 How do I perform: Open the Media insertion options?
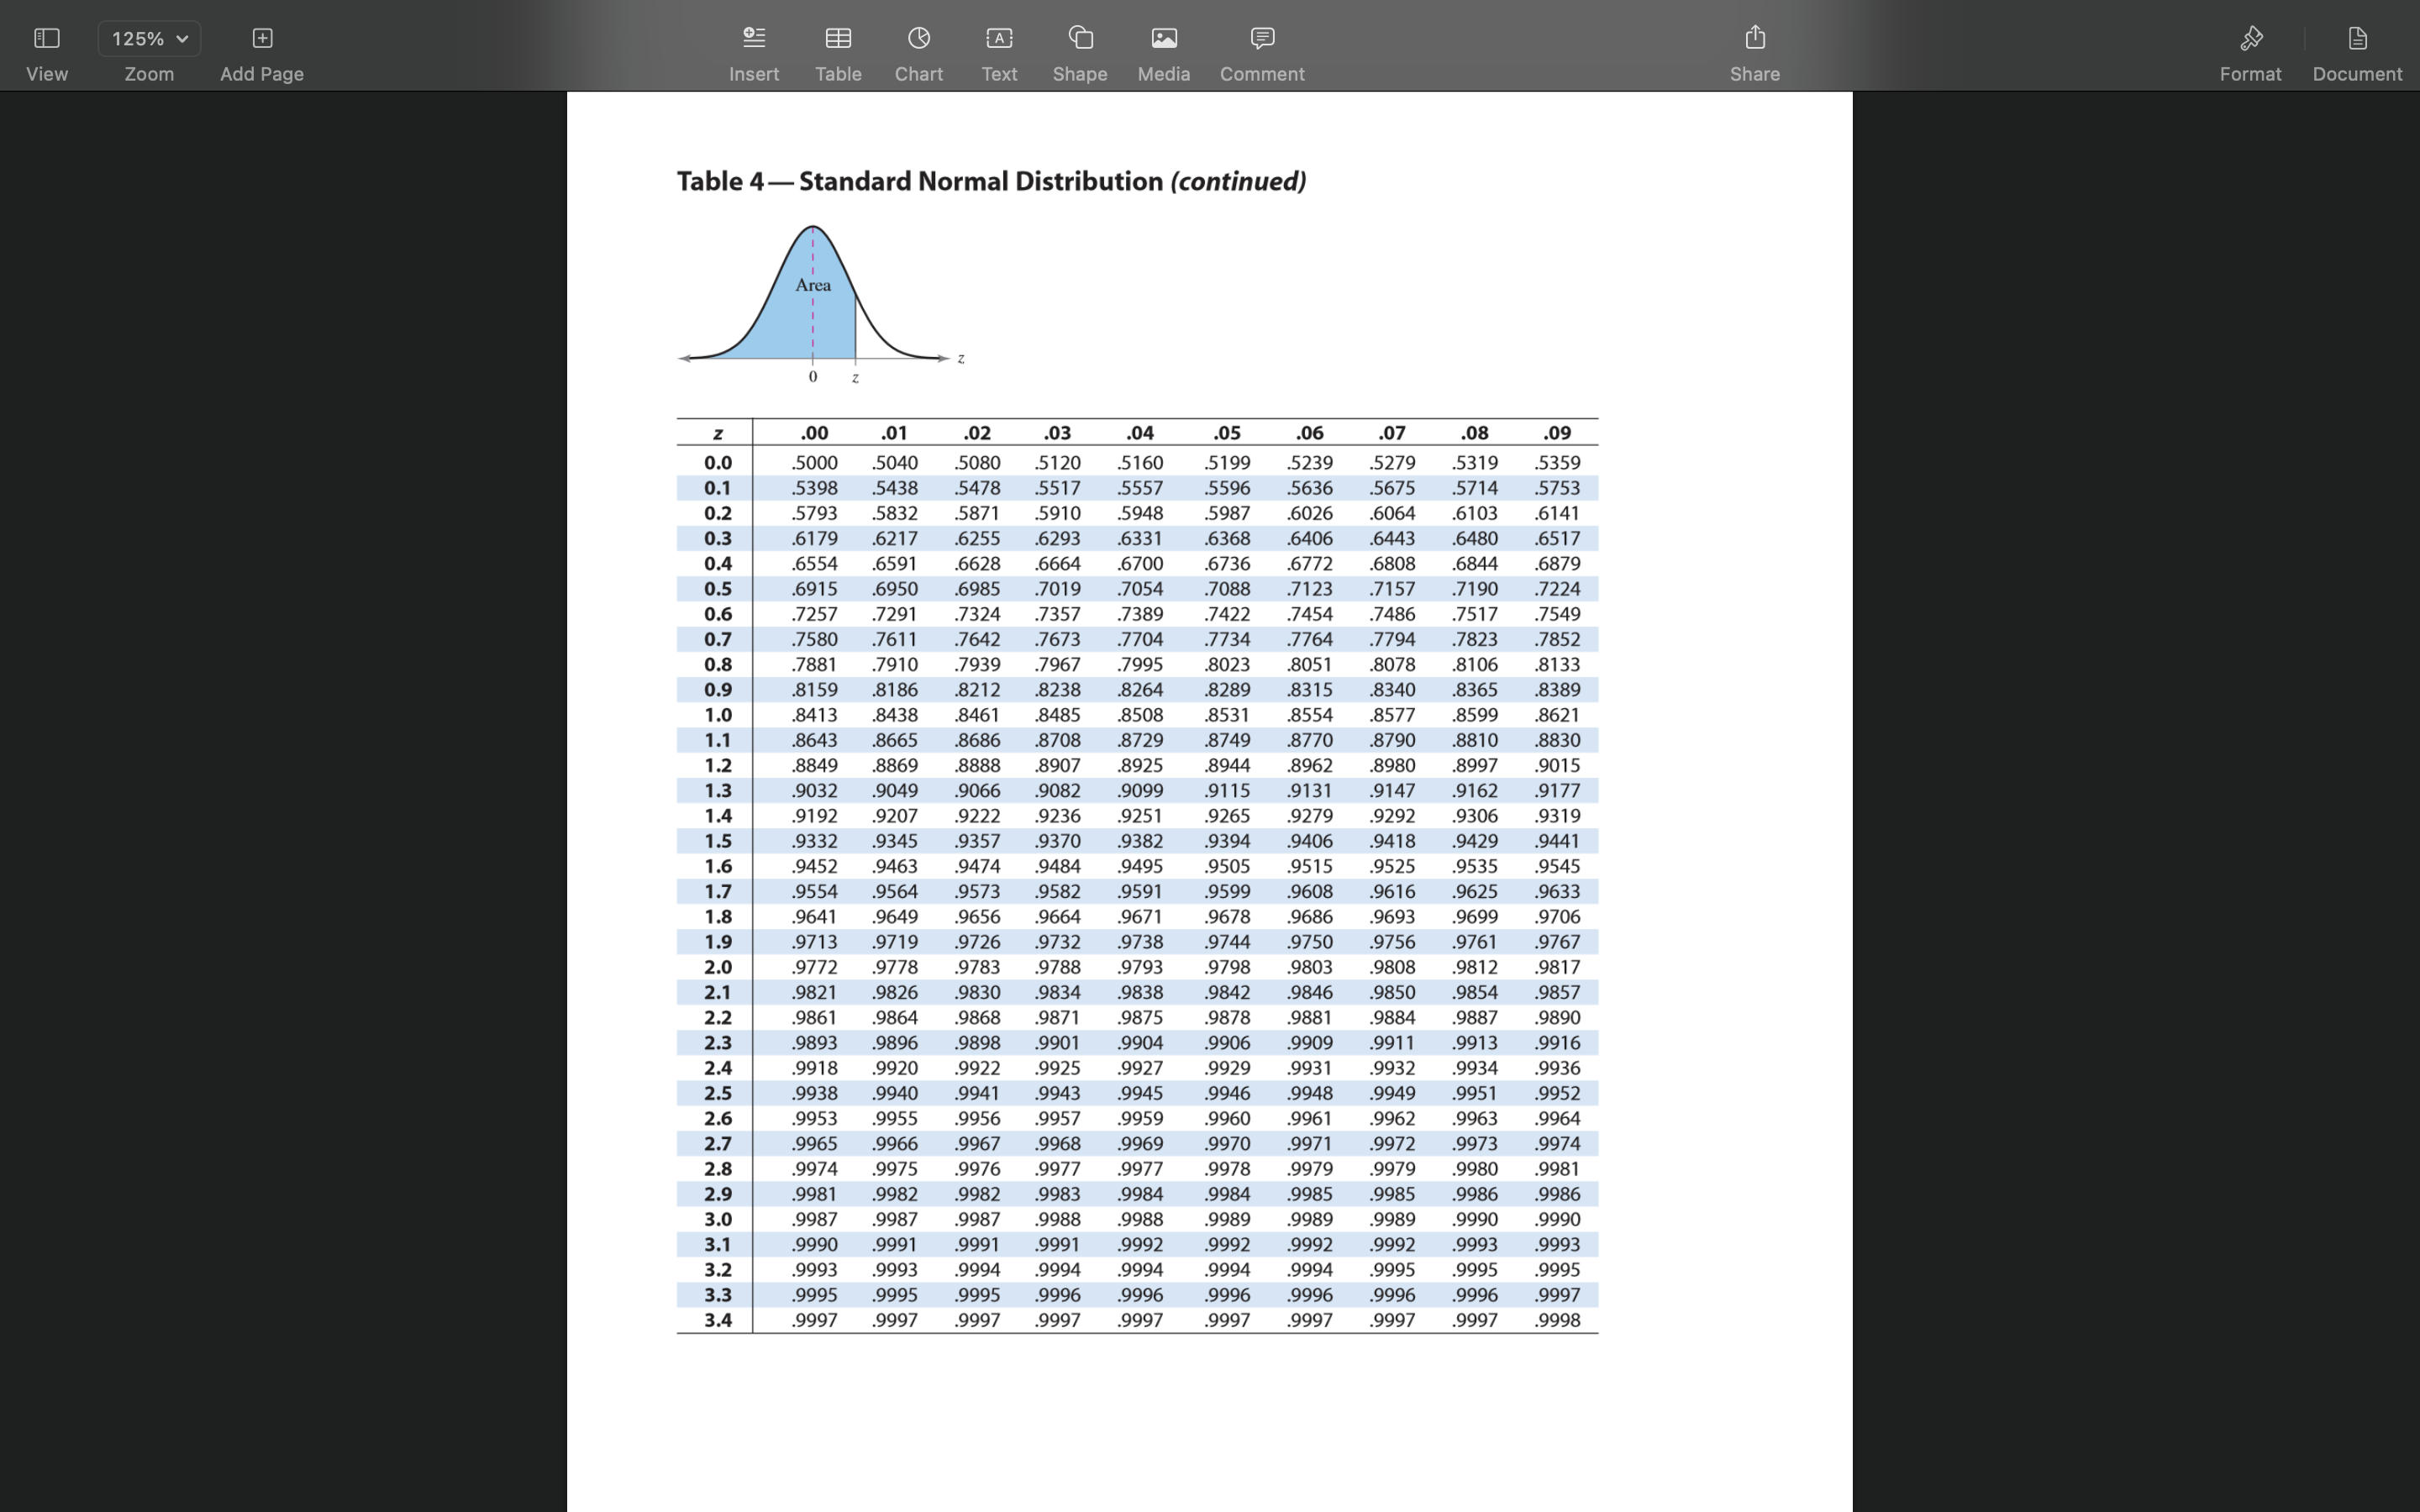(1161, 38)
